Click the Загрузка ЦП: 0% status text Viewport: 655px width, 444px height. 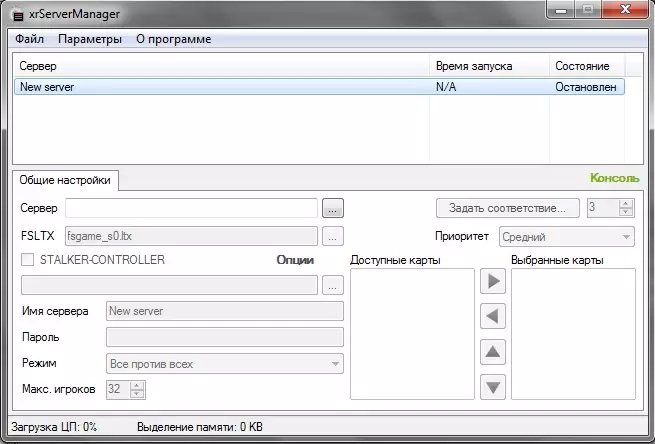point(54,427)
